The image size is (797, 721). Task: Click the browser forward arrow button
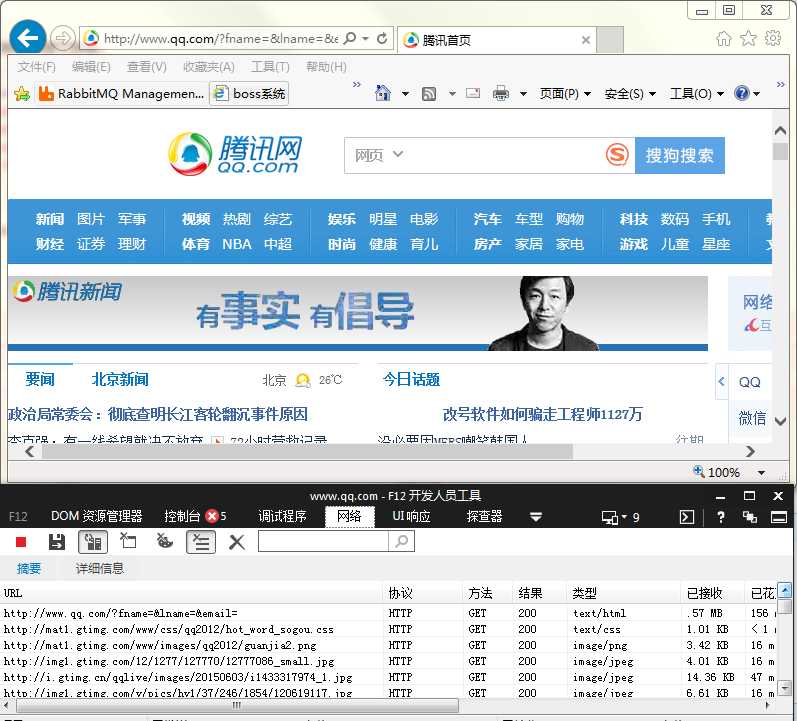[x=63, y=38]
